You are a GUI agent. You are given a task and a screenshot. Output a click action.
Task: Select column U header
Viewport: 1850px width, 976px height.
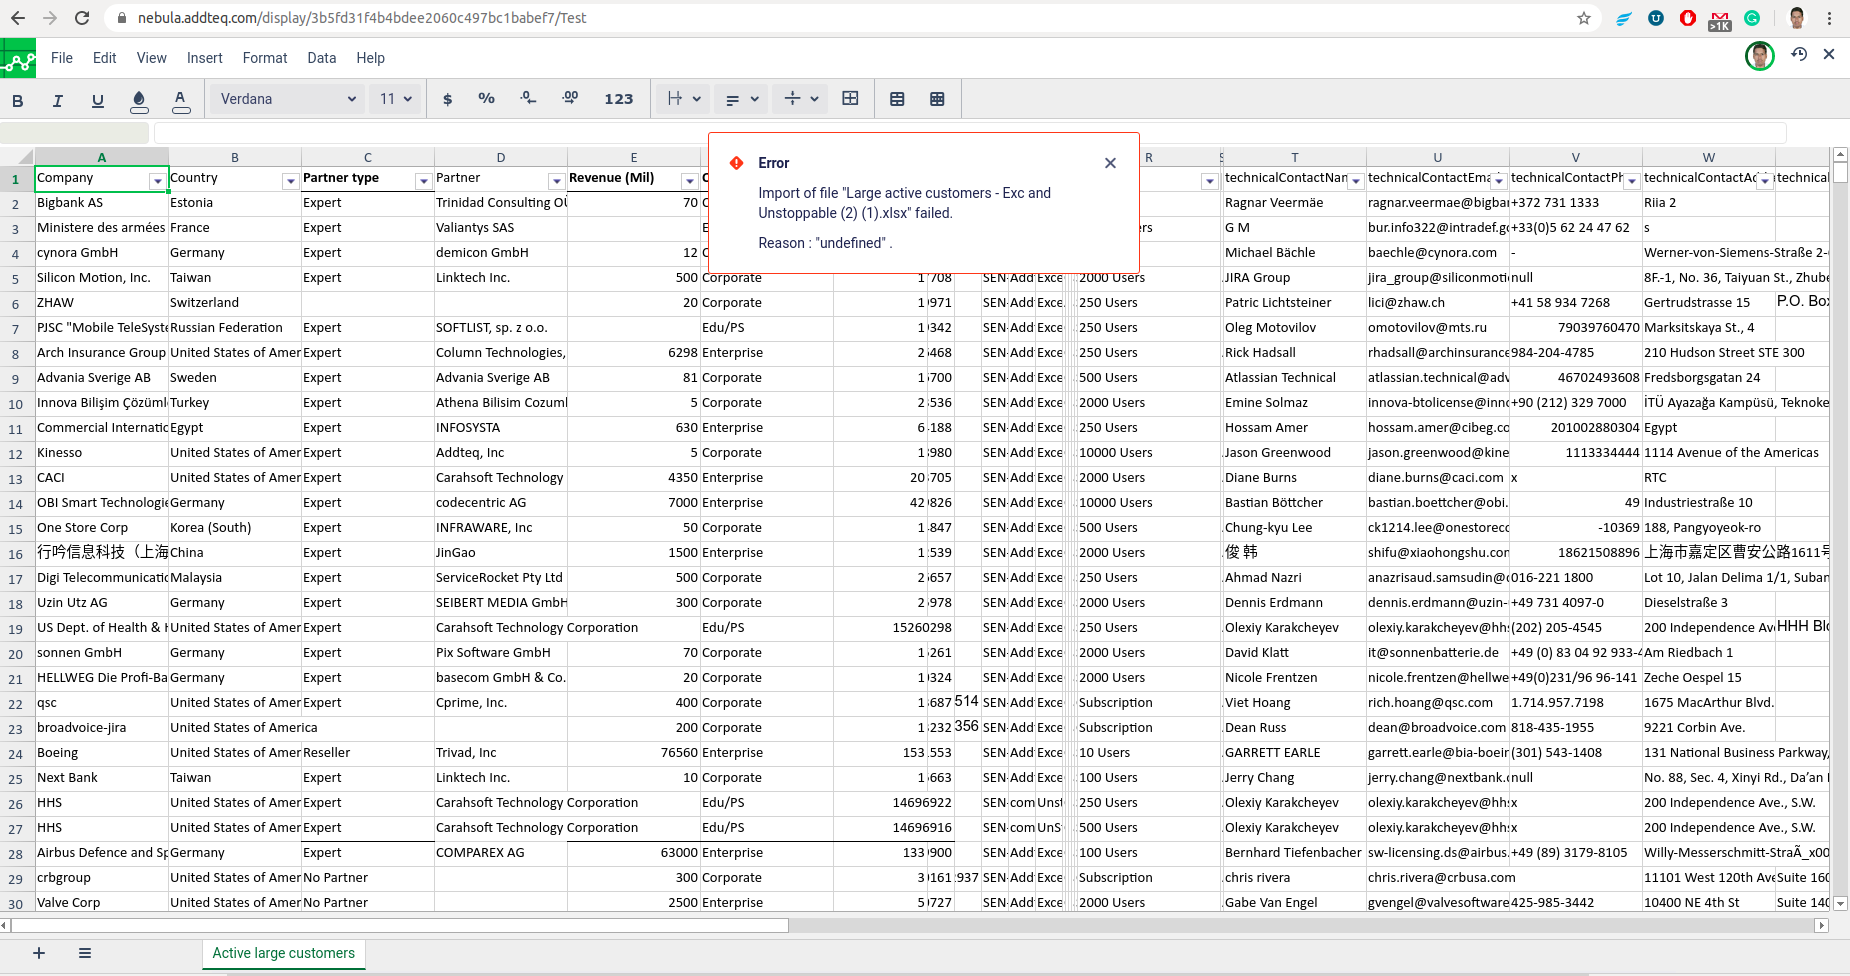pyautogui.click(x=1438, y=157)
